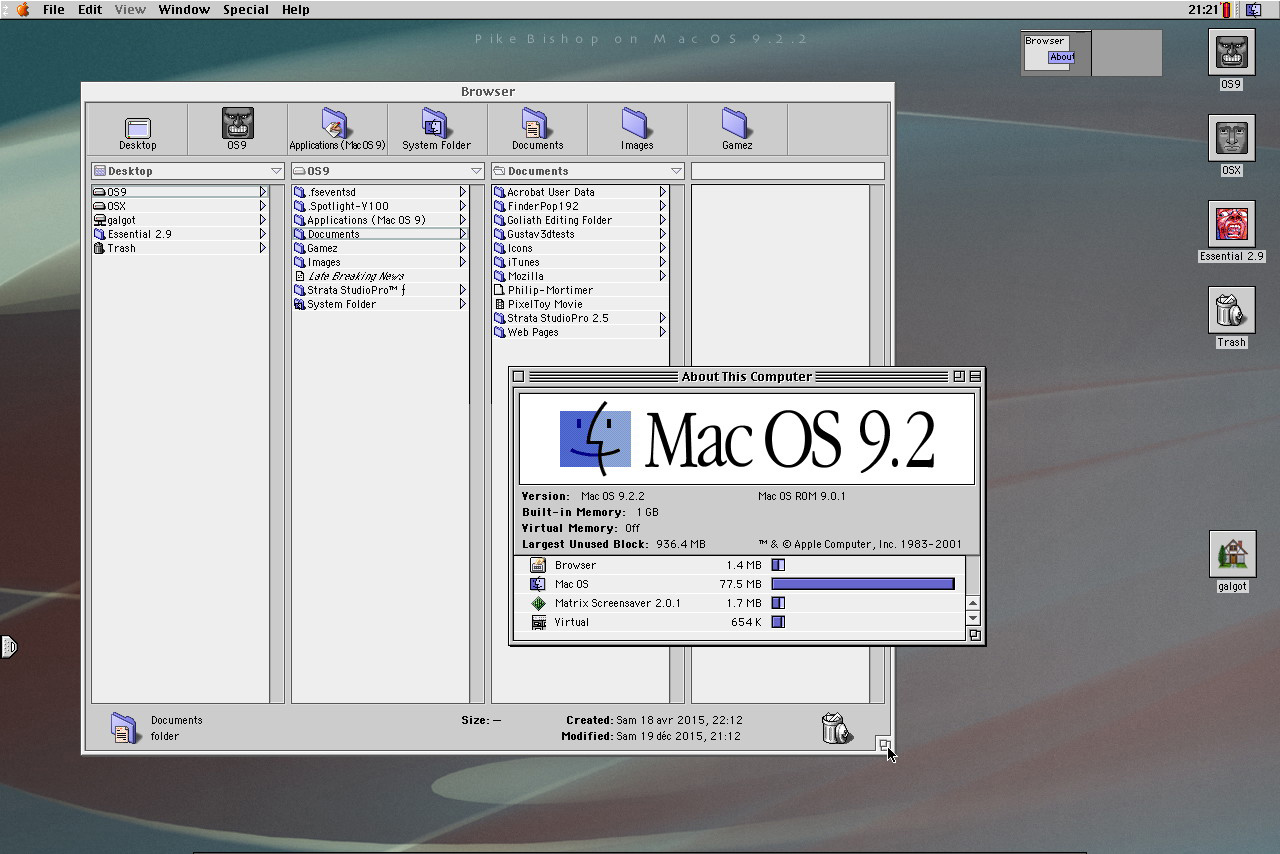This screenshot has height=854, width=1280.
Task: Click the control strip tab at screen edge
Action: tap(8, 647)
